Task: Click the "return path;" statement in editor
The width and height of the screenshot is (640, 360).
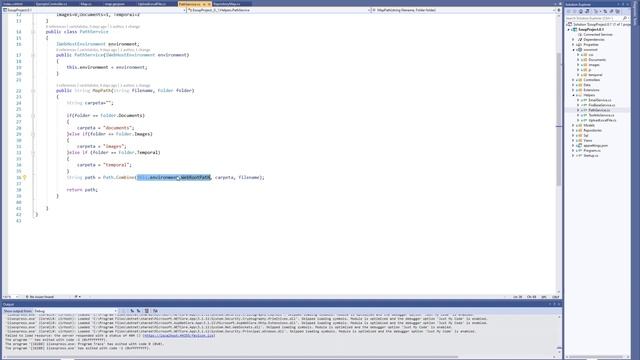Action: (82, 190)
